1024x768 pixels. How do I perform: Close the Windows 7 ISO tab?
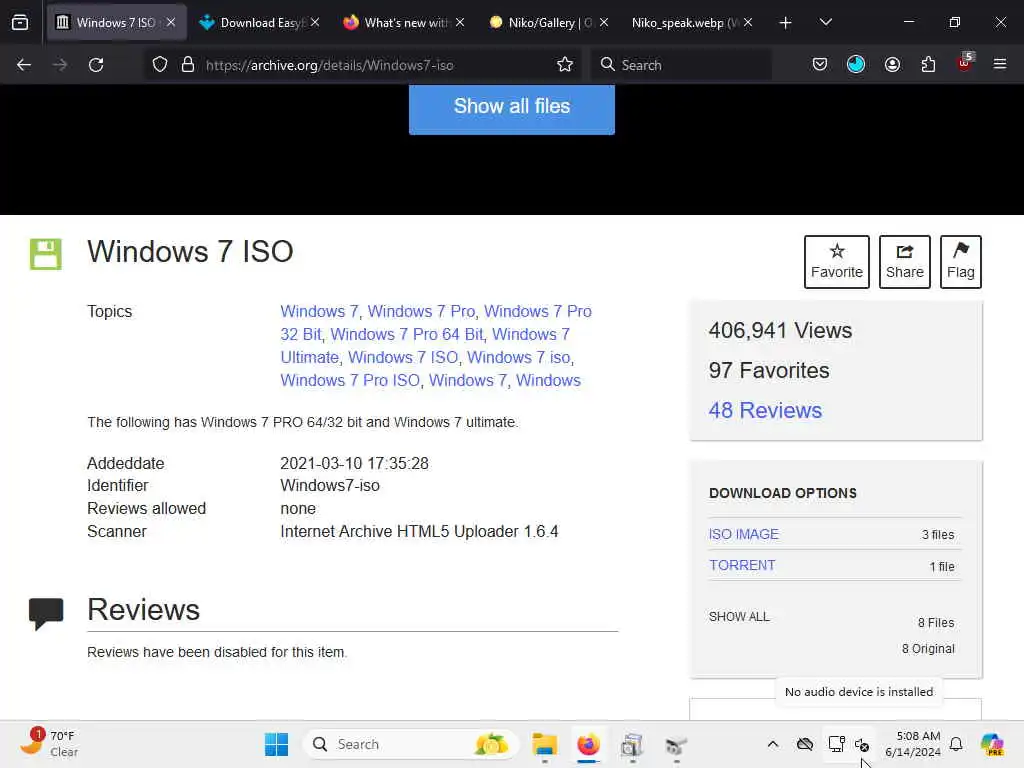click(170, 22)
